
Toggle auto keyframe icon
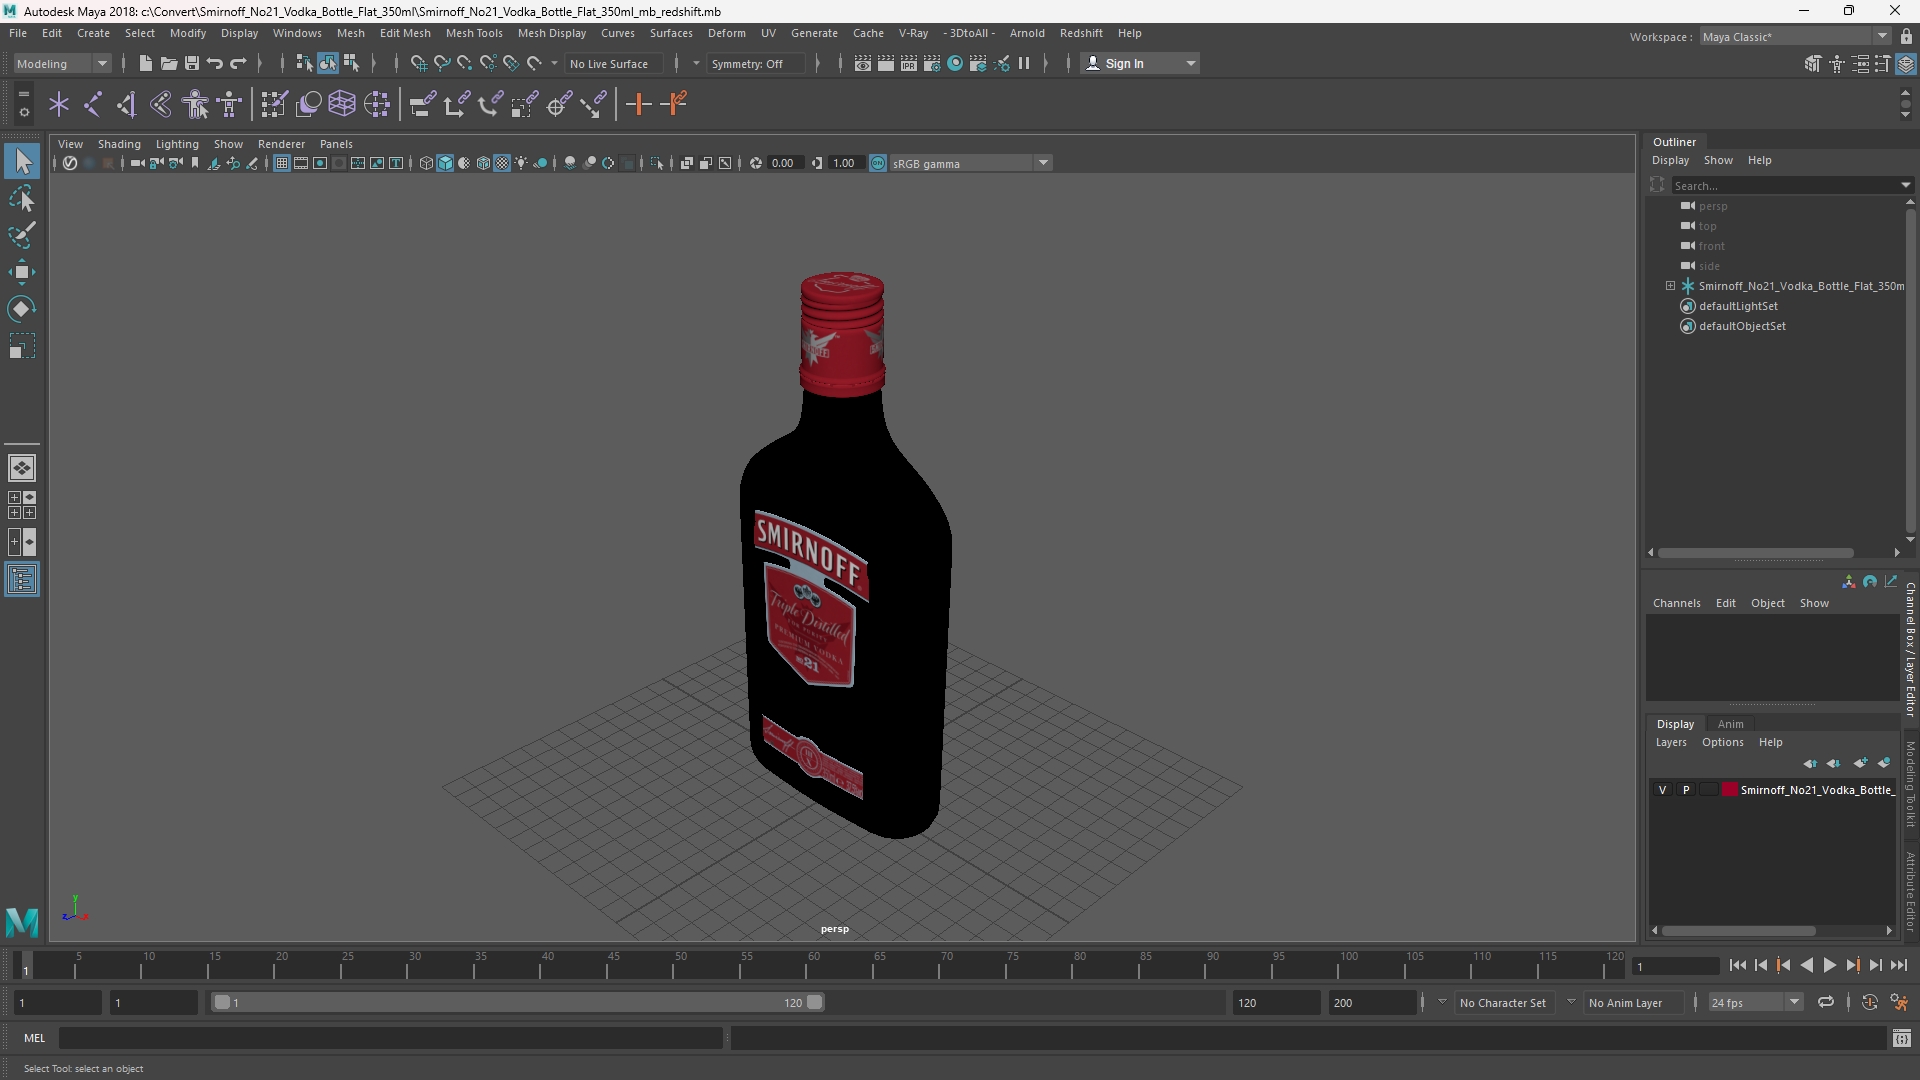click(x=1869, y=1002)
